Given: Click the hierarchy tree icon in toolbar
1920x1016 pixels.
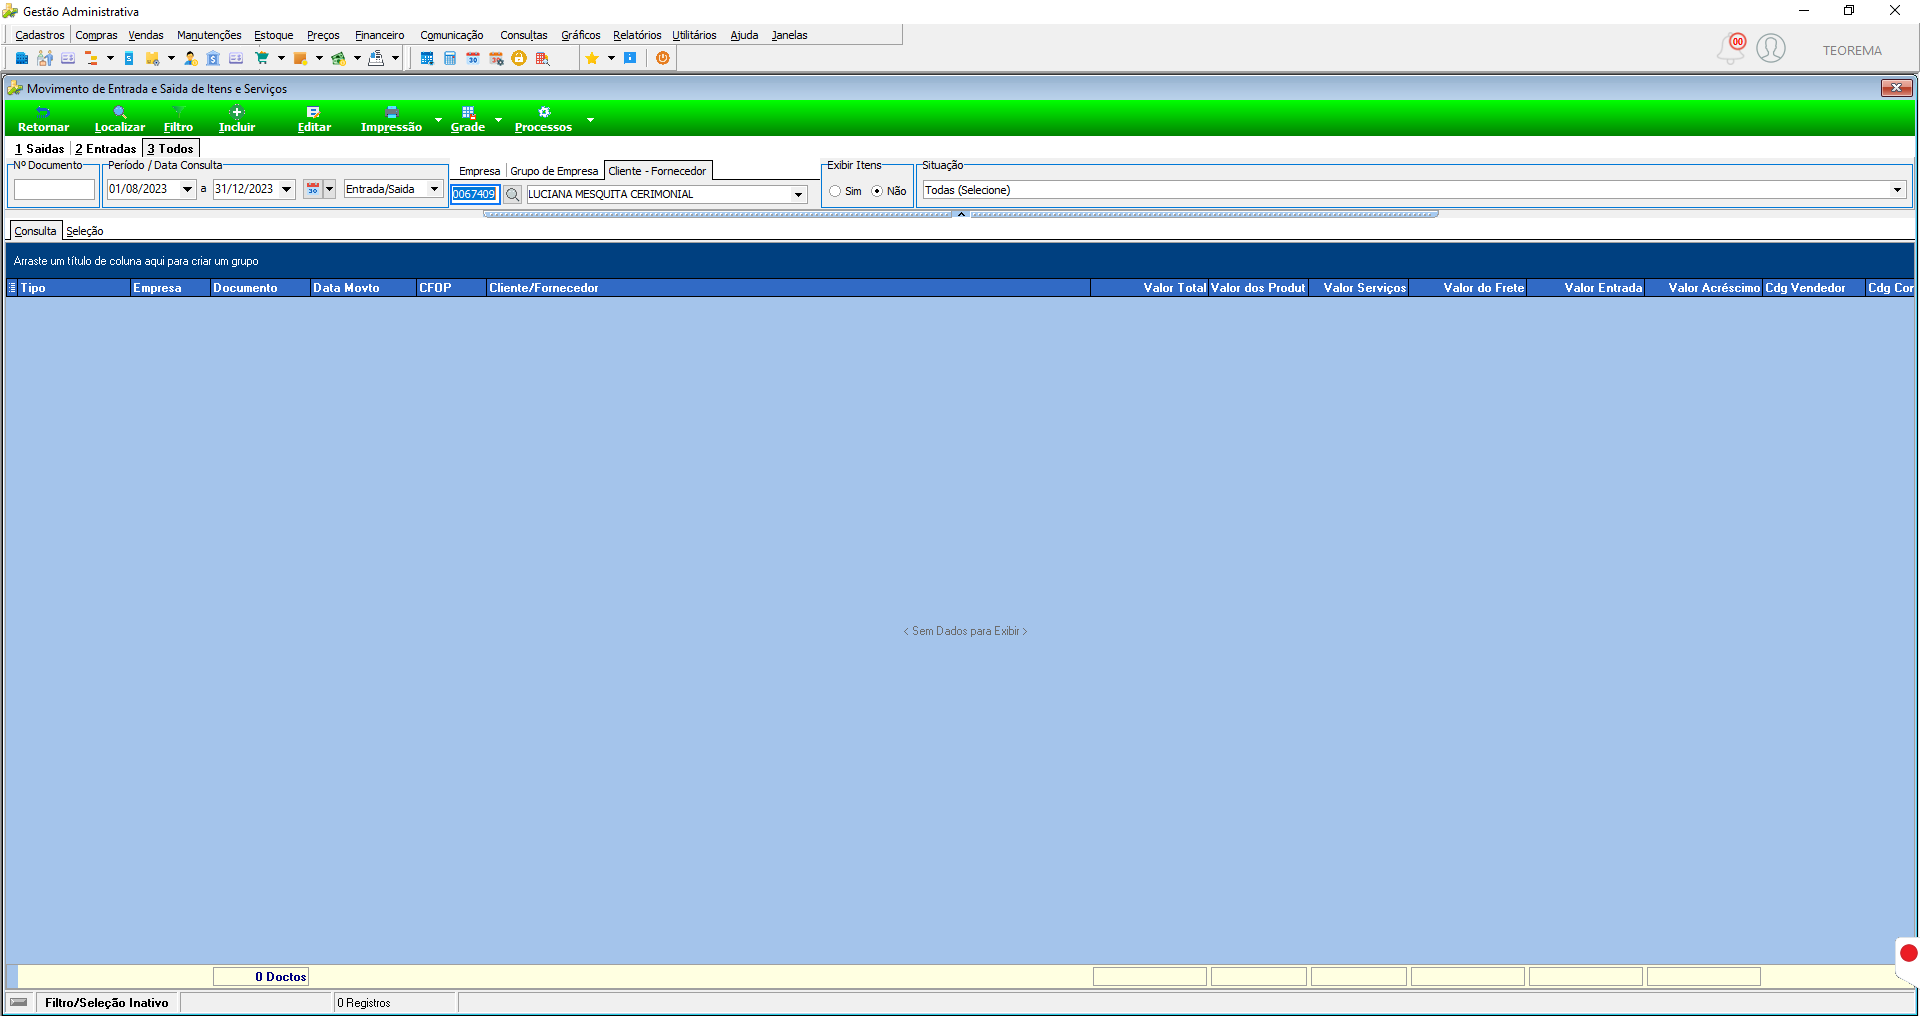Looking at the screenshot, I should 91,58.
